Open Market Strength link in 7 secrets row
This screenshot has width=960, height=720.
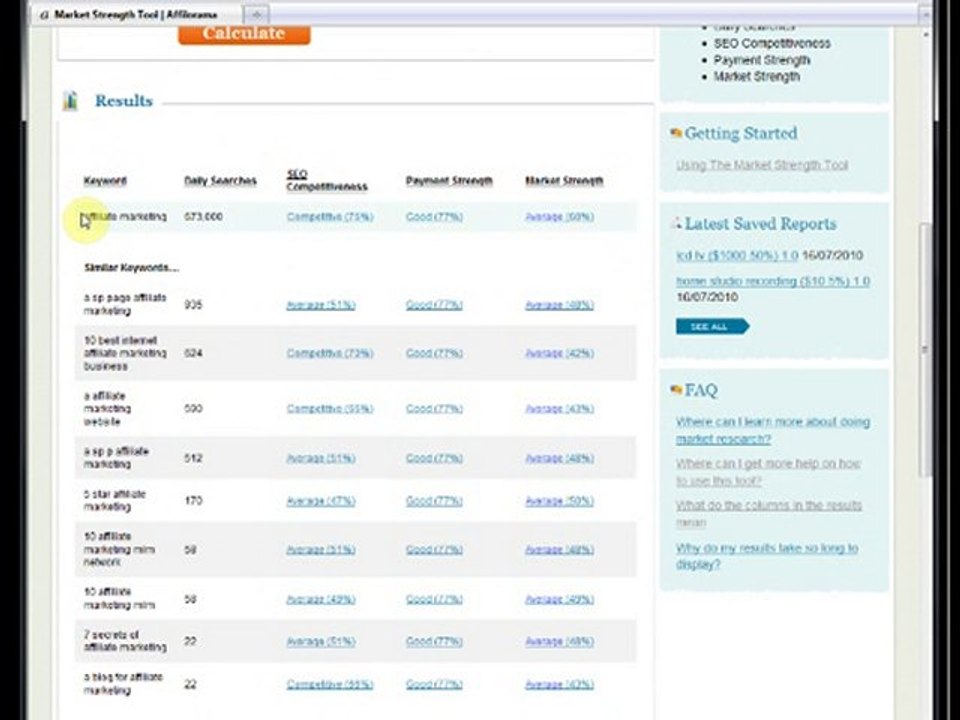[560, 642]
